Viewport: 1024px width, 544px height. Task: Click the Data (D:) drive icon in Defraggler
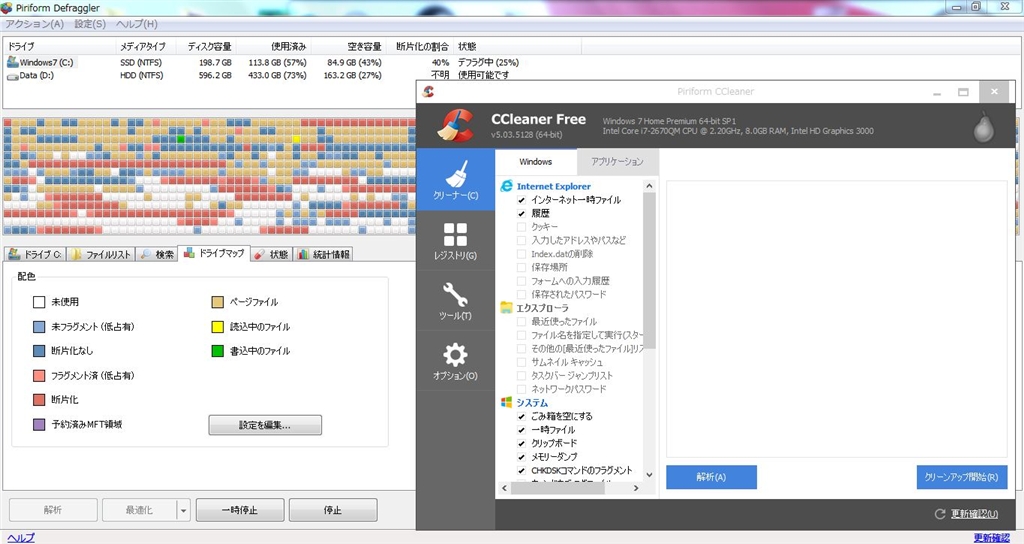pos(12,76)
